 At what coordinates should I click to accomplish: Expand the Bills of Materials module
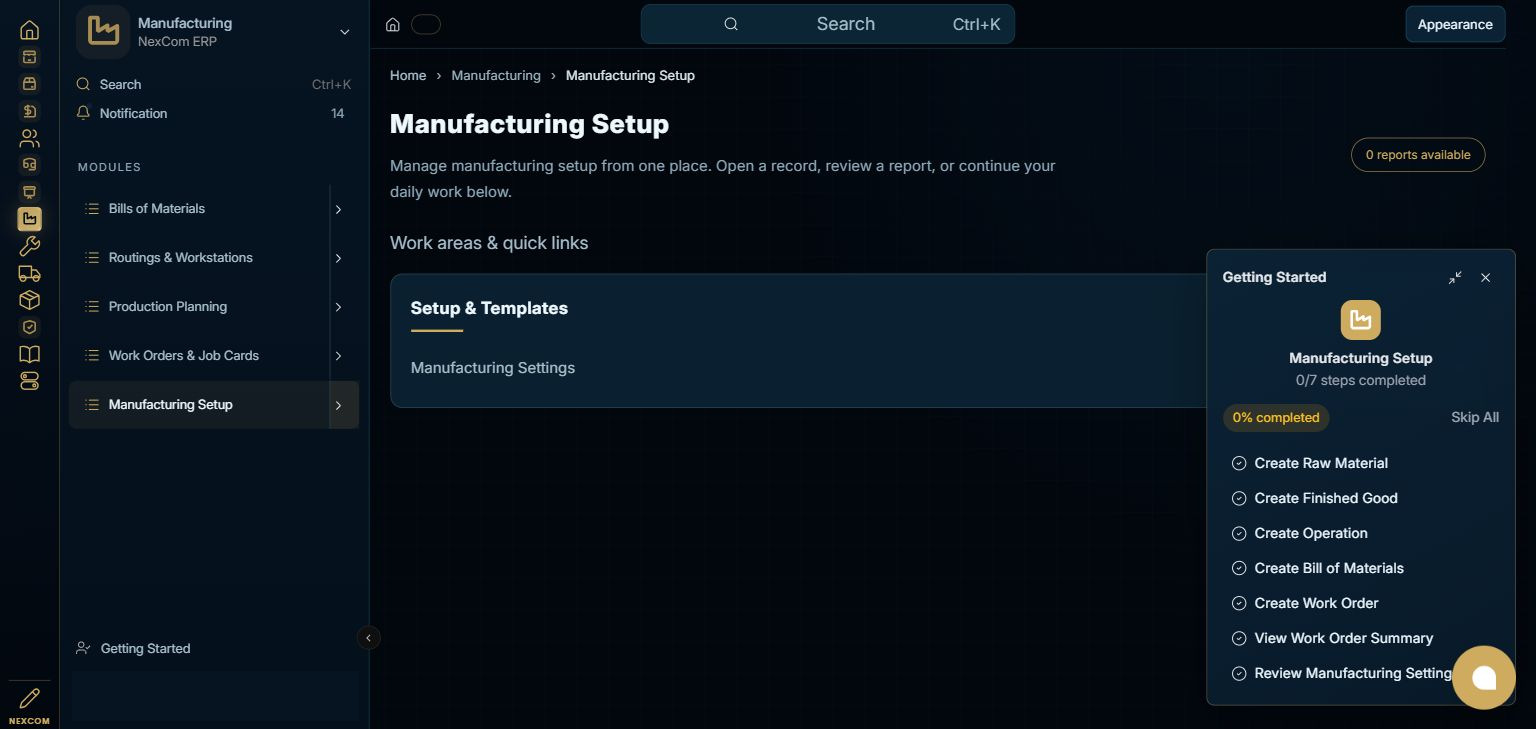(x=338, y=209)
